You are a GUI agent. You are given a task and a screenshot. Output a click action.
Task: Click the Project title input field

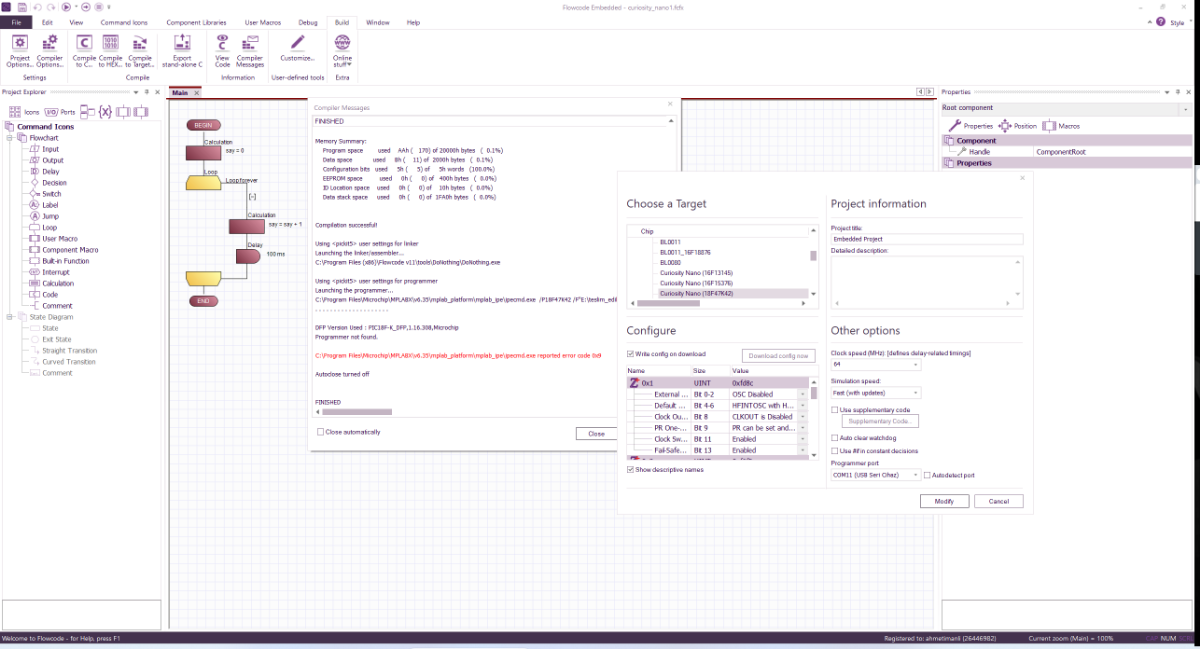coord(927,239)
